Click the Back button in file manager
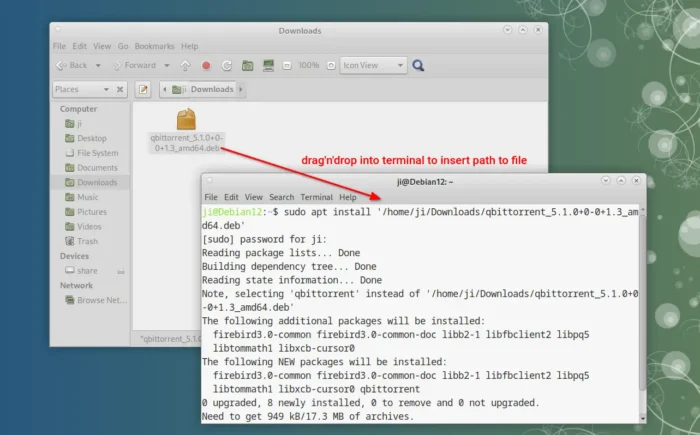Image resolution: width=700 pixels, height=435 pixels. tap(71, 65)
